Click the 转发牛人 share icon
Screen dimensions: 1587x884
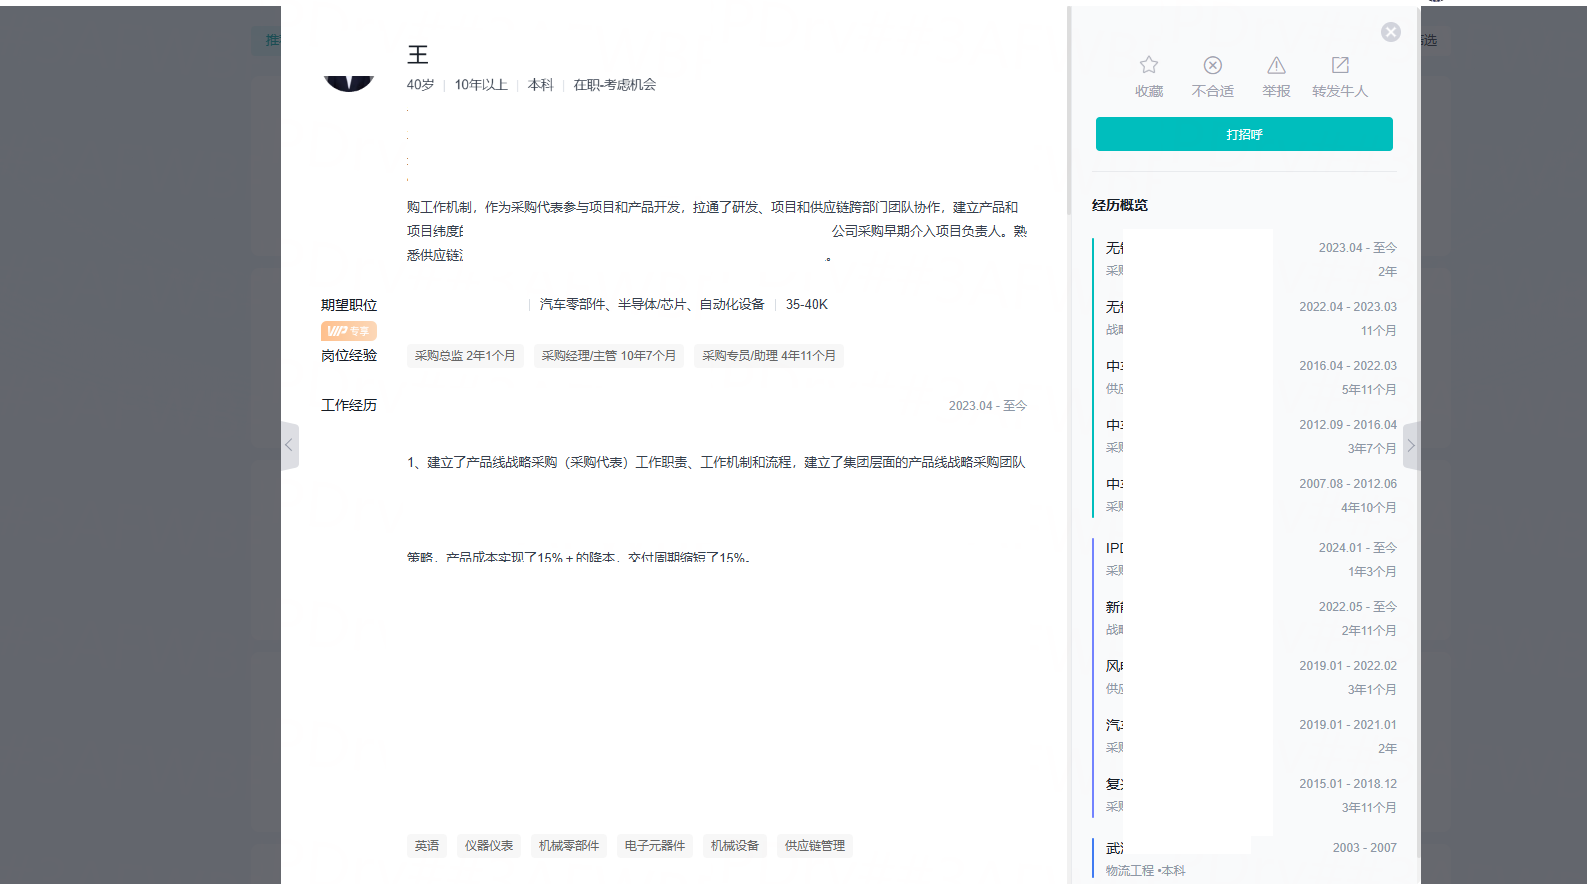pyautogui.click(x=1340, y=65)
